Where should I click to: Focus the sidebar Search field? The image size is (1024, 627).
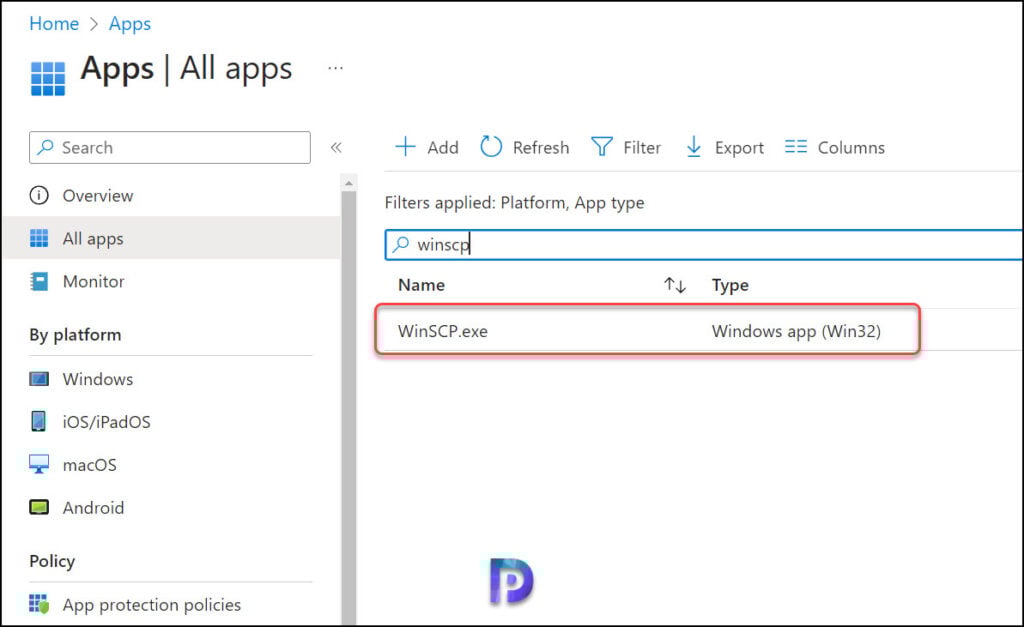pyautogui.click(x=170, y=148)
